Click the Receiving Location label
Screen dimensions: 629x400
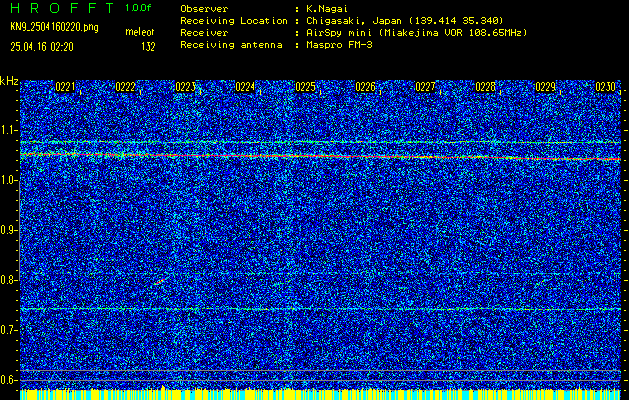234,20
